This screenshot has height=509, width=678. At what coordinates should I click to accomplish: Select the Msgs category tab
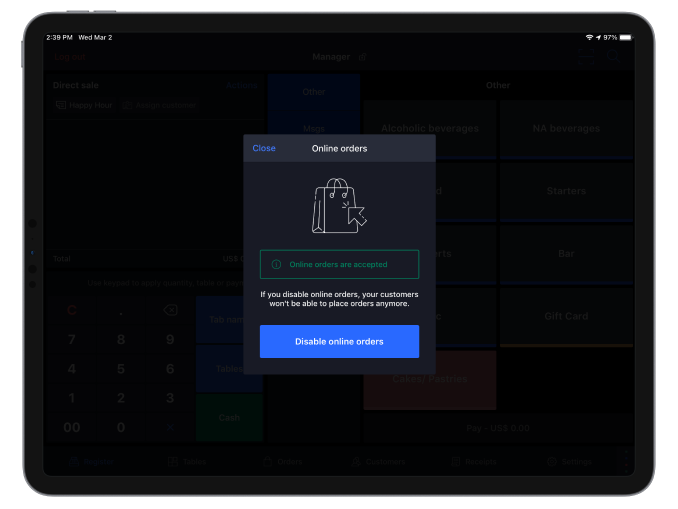coord(314,128)
